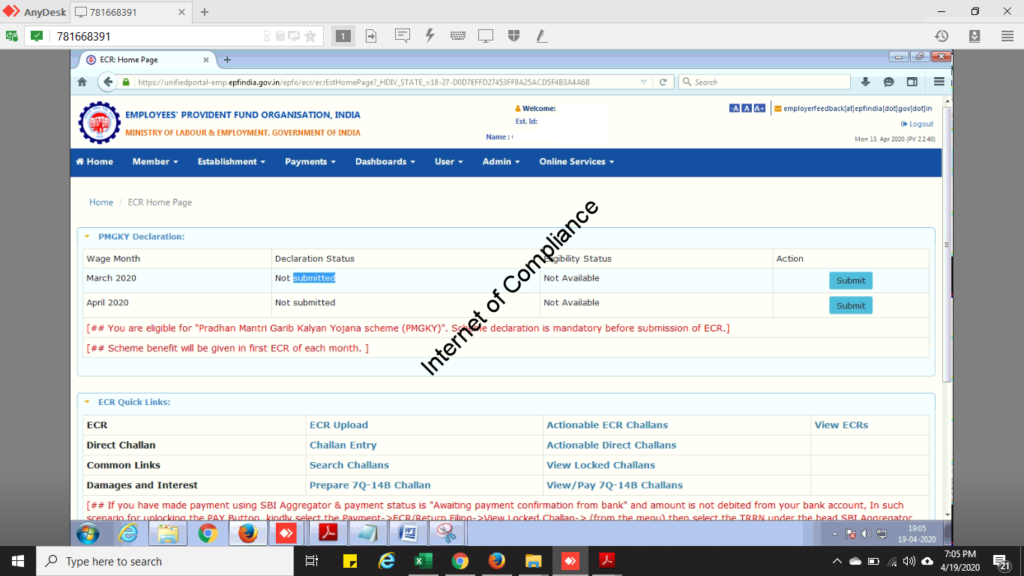The width and height of the screenshot is (1024, 576).
Task: Reload the EPFO page
Action: click(663, 82)
